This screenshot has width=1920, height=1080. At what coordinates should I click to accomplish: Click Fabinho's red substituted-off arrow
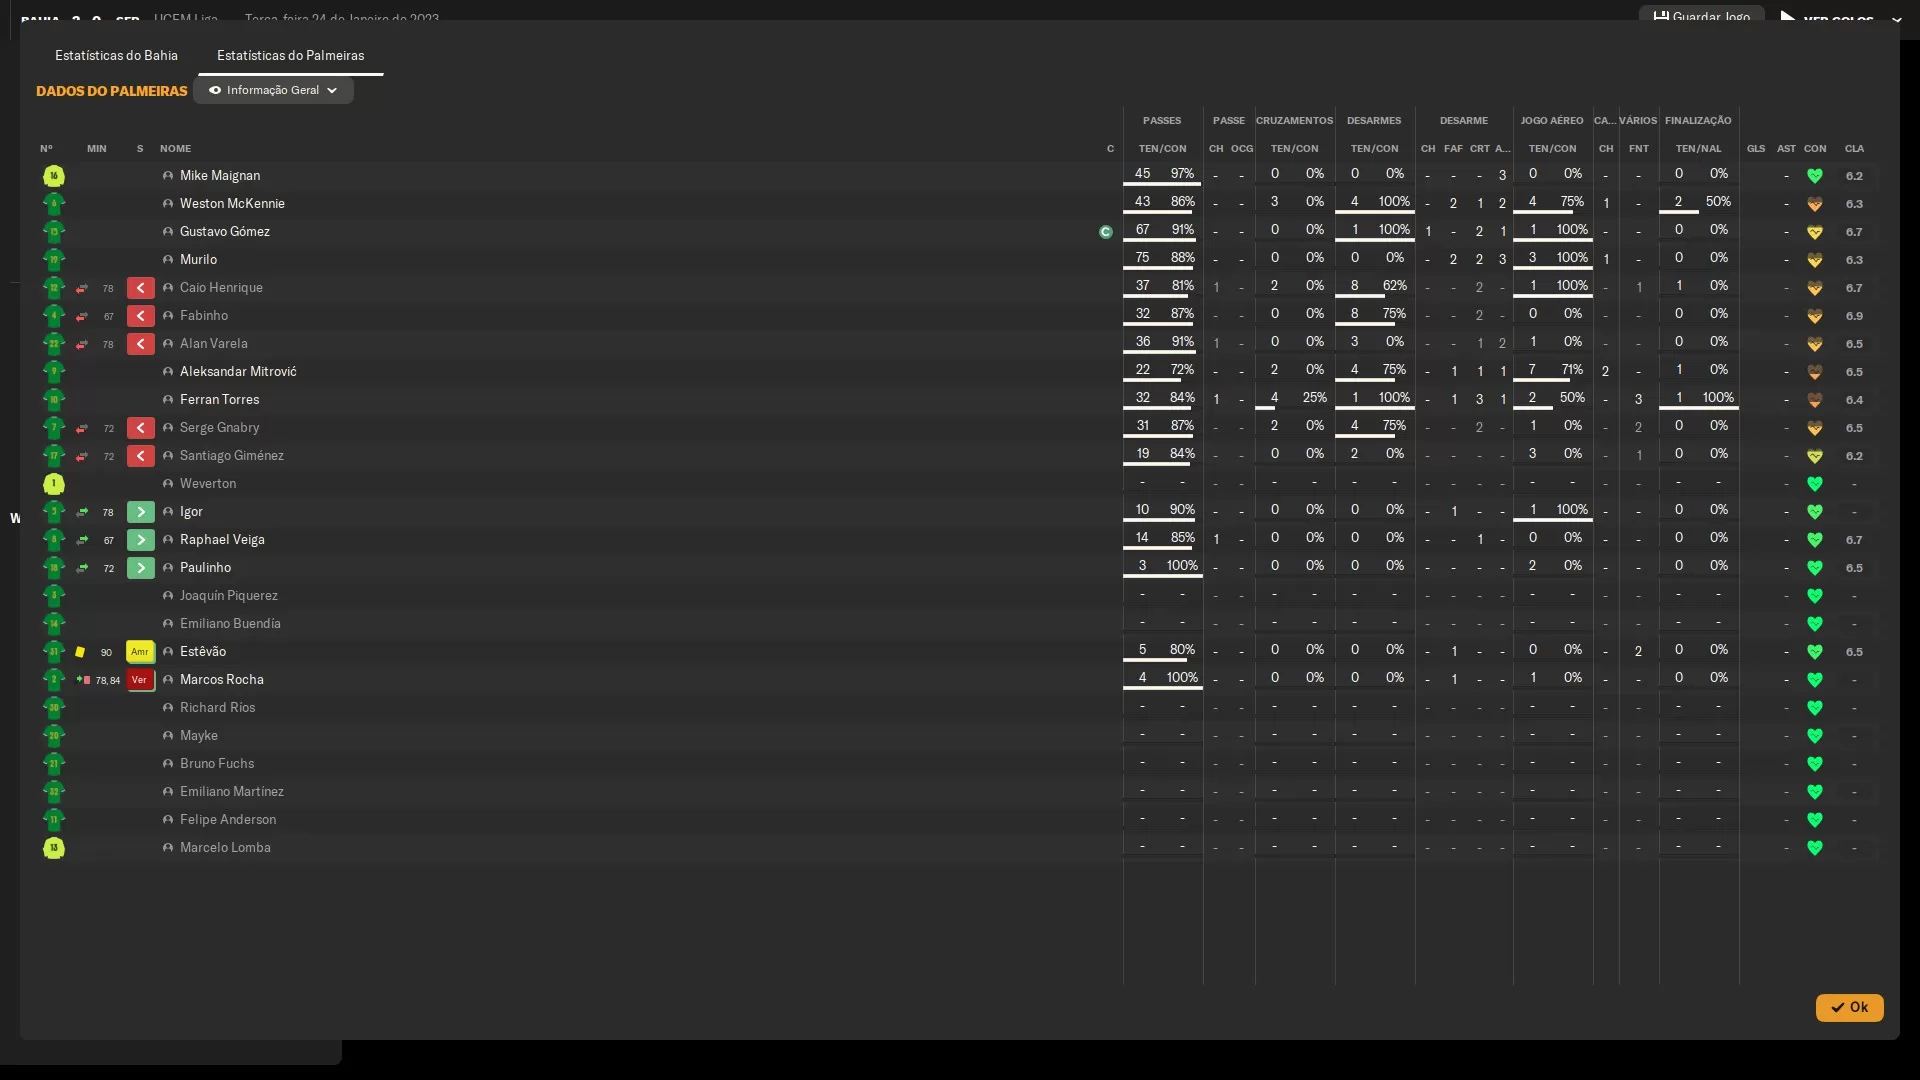pos(140,316)
